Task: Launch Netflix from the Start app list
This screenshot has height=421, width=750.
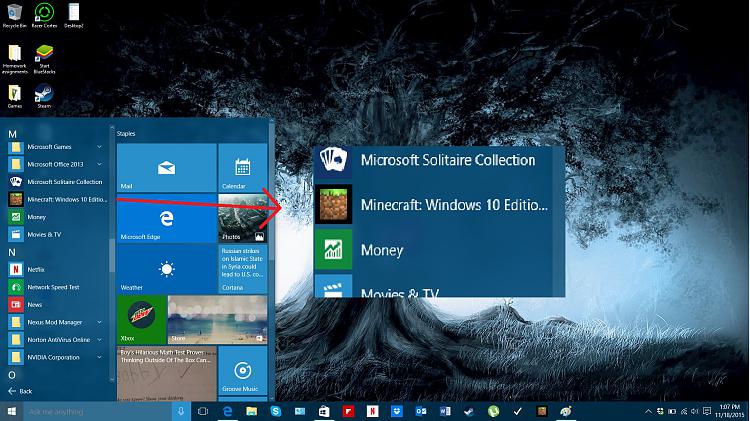Action: pos(56,269)
